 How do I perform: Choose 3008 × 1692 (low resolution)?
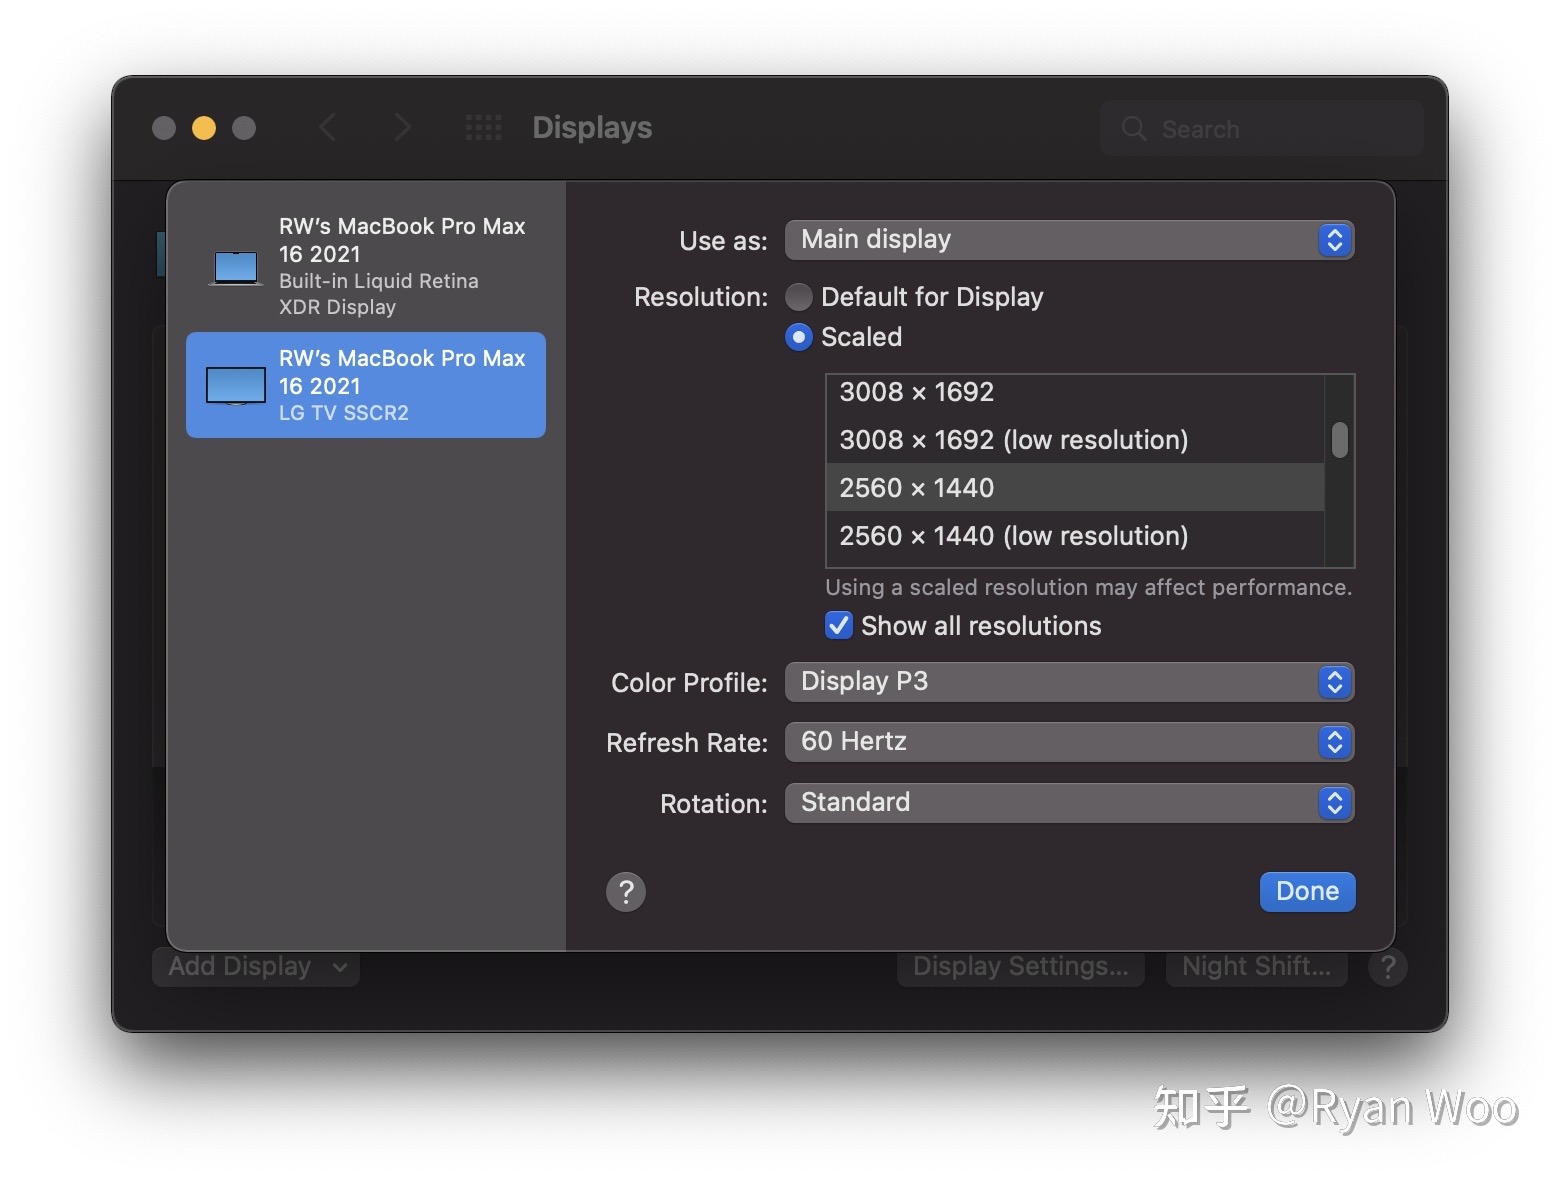(1075, 440)
